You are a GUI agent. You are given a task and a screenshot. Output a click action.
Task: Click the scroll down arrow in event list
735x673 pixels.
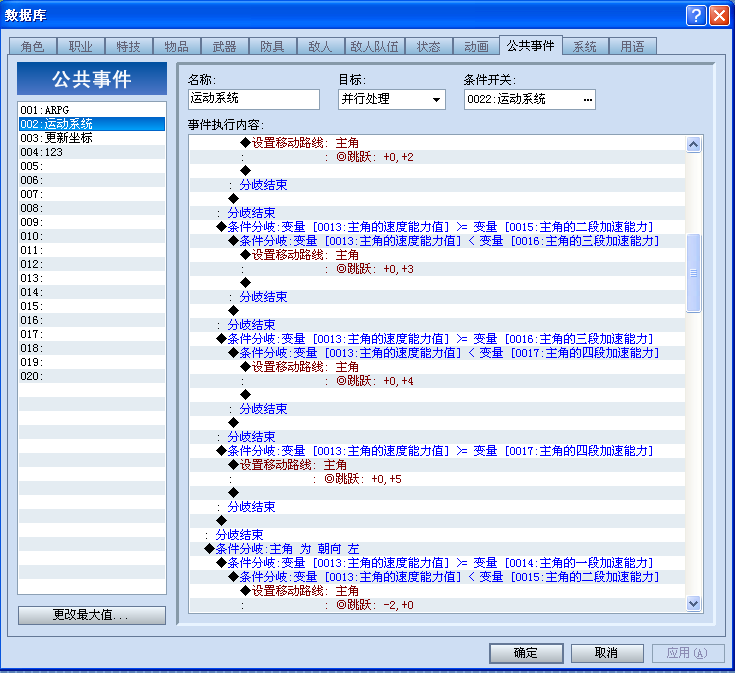[x=693, y=604]
